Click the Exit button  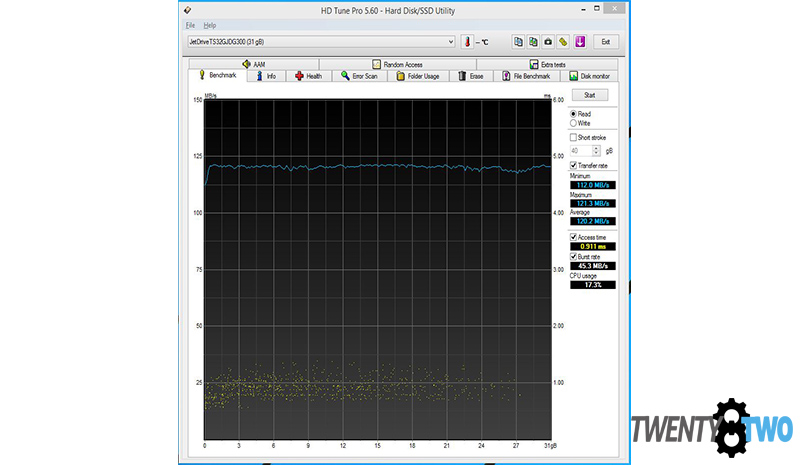coord(606,42)
